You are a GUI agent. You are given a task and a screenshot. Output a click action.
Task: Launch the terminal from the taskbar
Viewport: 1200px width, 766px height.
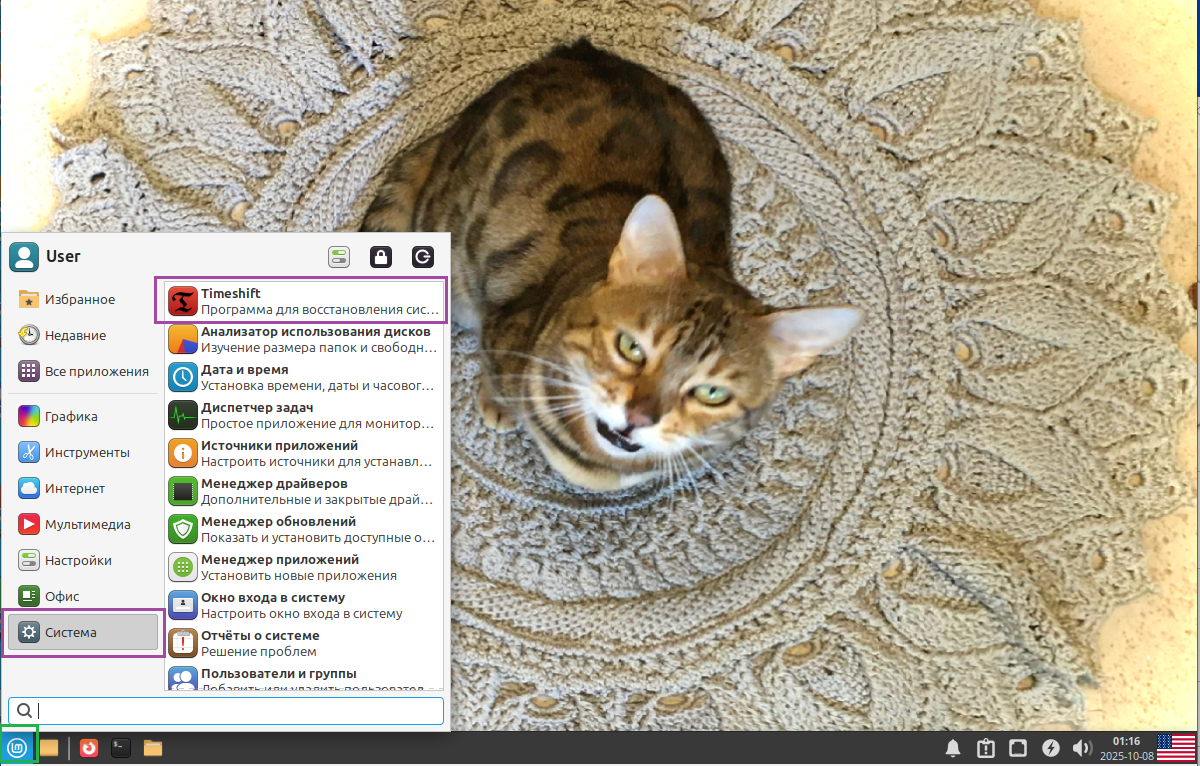(120, 747)
